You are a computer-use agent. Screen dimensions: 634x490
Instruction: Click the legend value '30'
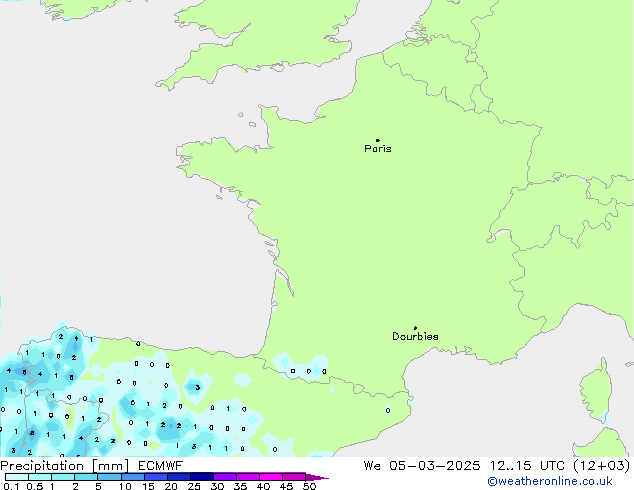(217, 486)
